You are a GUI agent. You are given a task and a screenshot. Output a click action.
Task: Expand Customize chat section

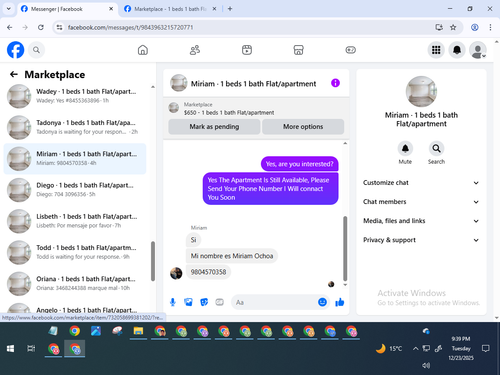pyautogui.click(x=421, y=183)
